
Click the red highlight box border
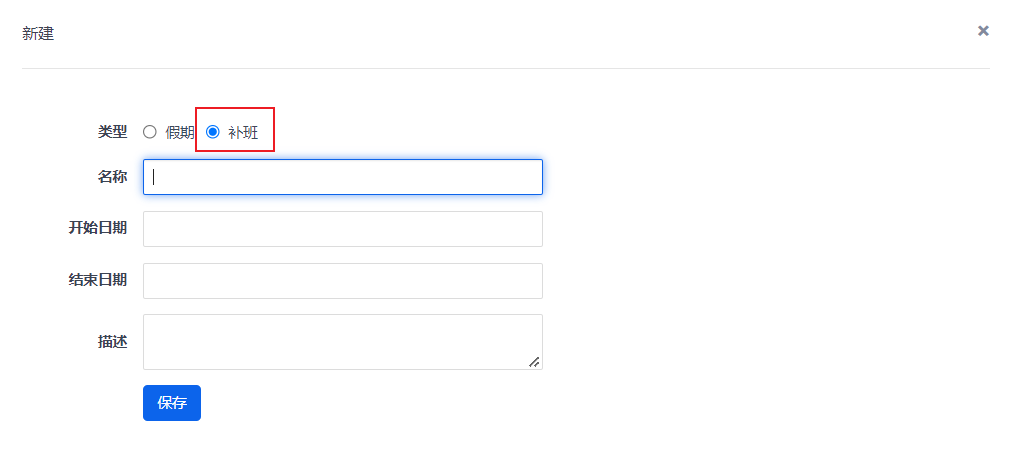(235, 108)
